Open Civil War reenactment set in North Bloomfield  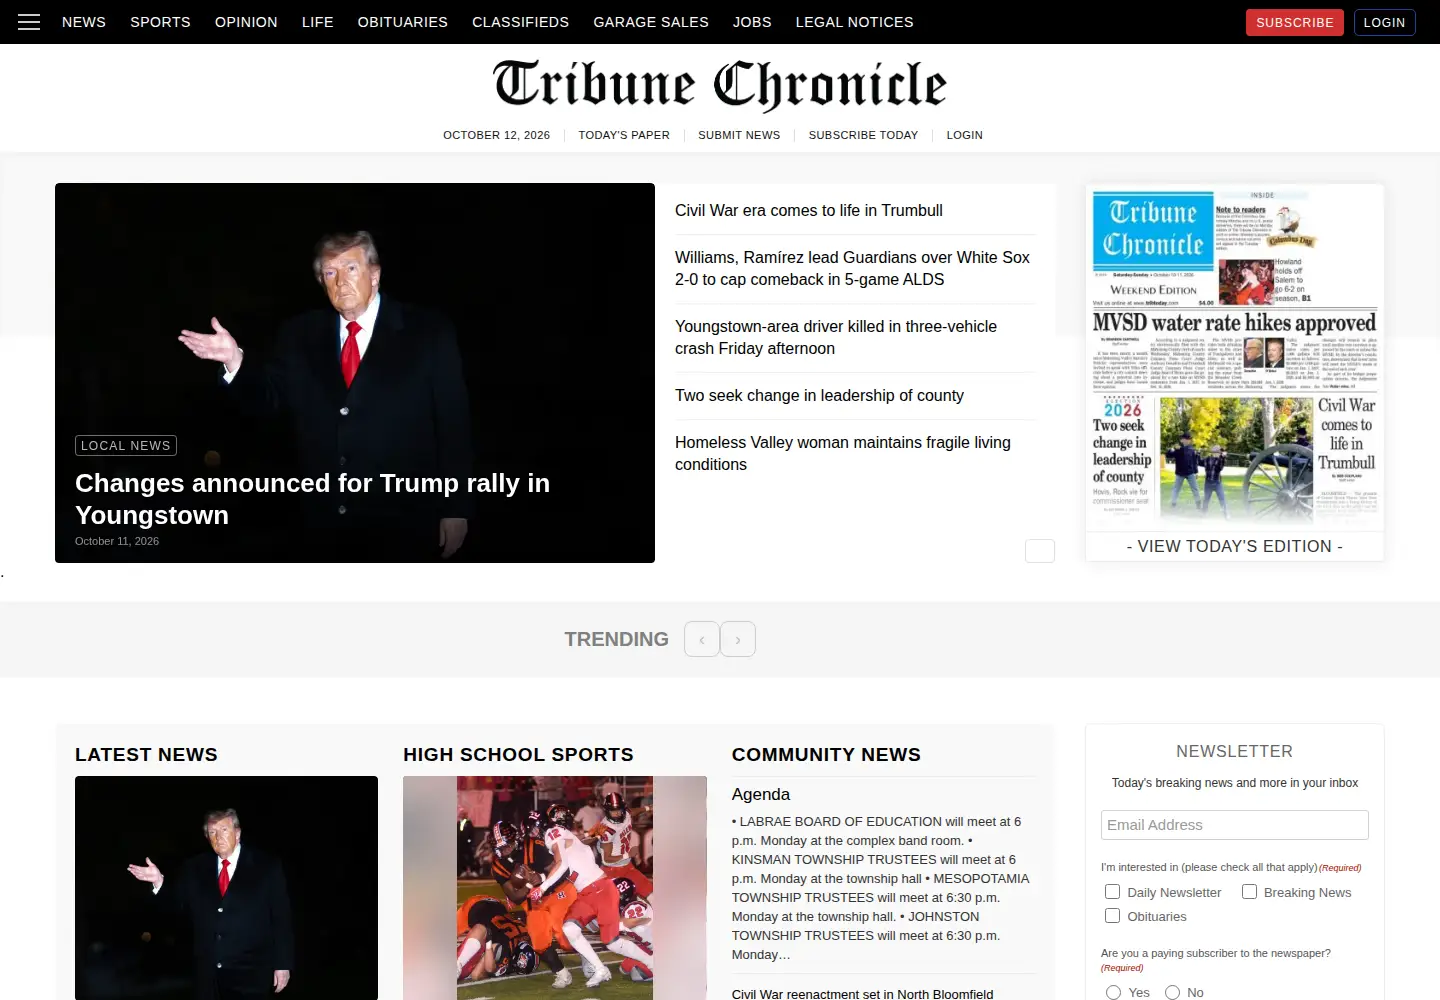pyautogui.click(x=863, y=993)
